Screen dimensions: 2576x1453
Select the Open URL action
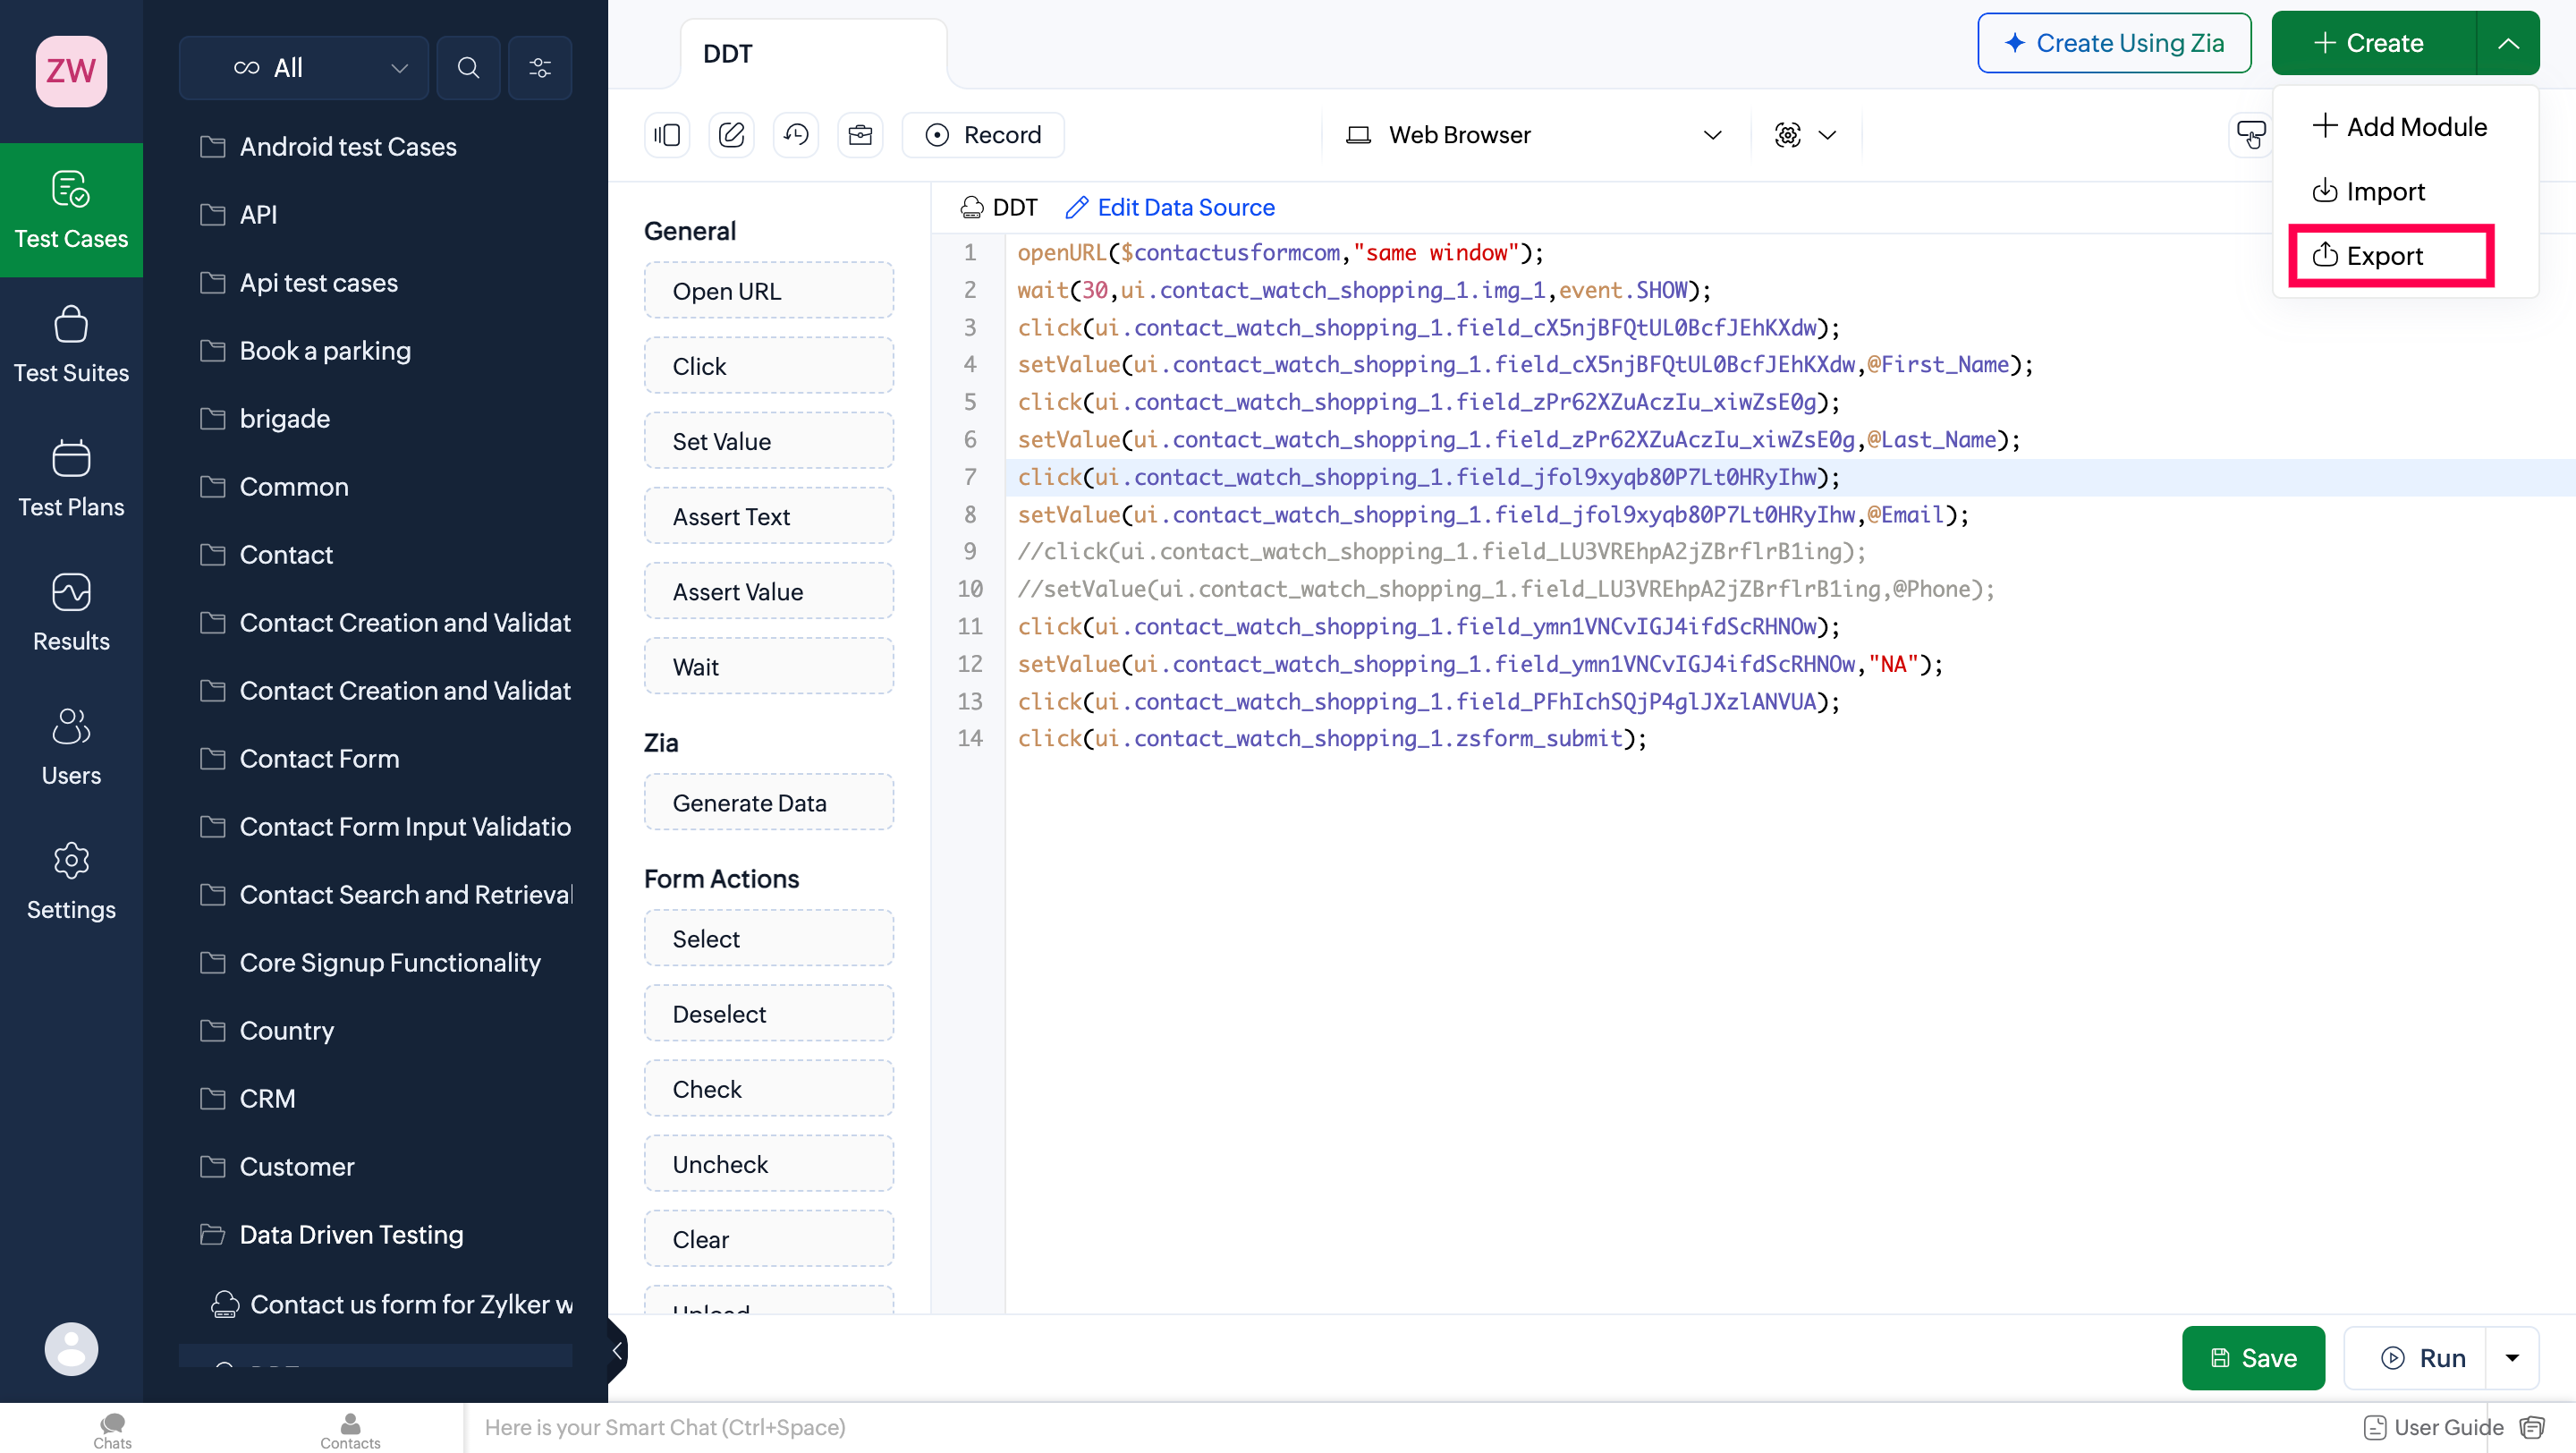(x=769, y=291)
